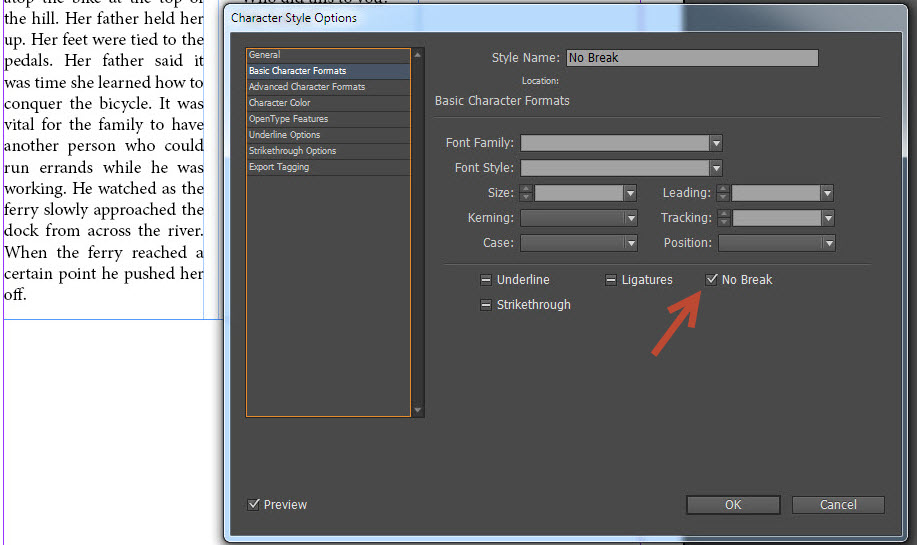Image resolution: width=917 pixels, height=545 pixels.
Task: Open the Font Style dropdown arrow
Action: click(x=716, y=168)
